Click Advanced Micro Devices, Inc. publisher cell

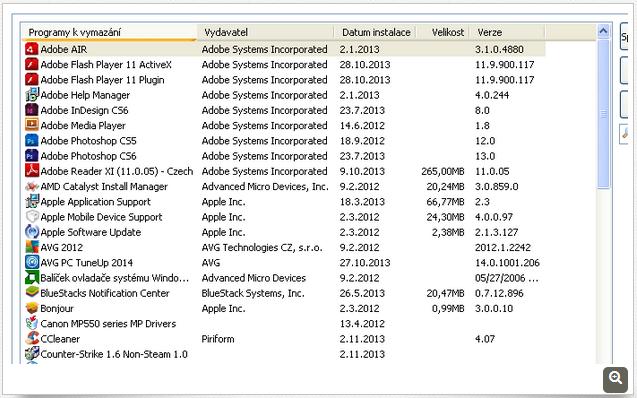pyautogui.click(x=265, y=186)
